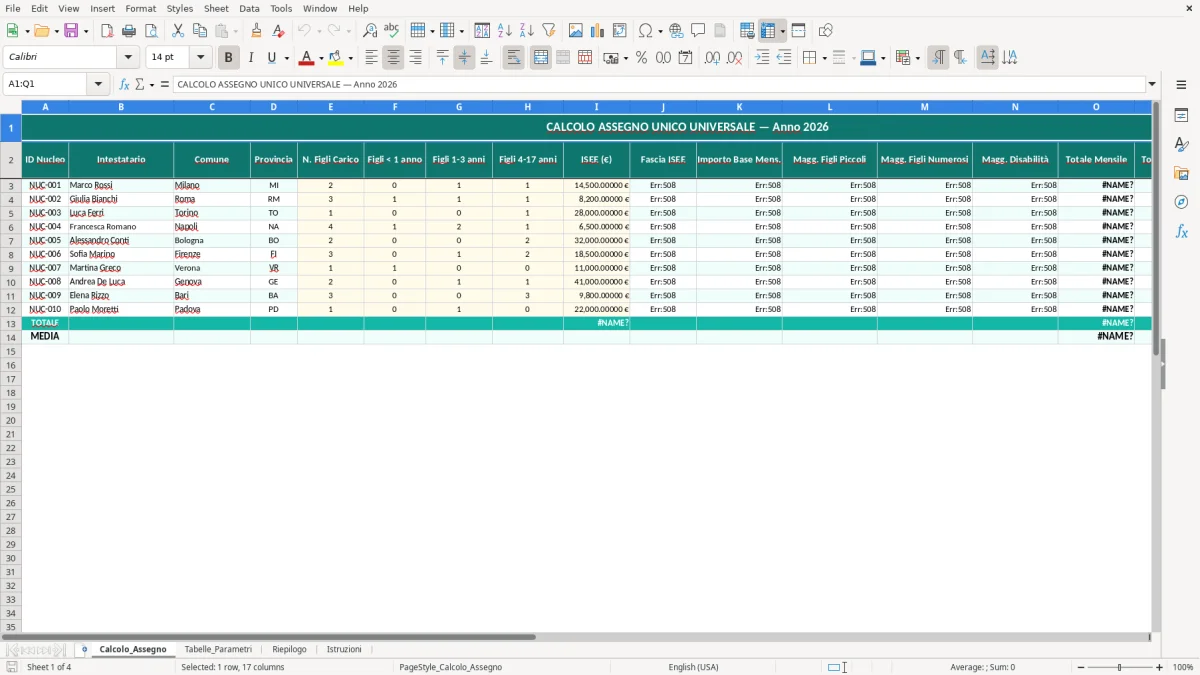Open the sidebar Gallery icon
1200x675 pixels.
1181,174
